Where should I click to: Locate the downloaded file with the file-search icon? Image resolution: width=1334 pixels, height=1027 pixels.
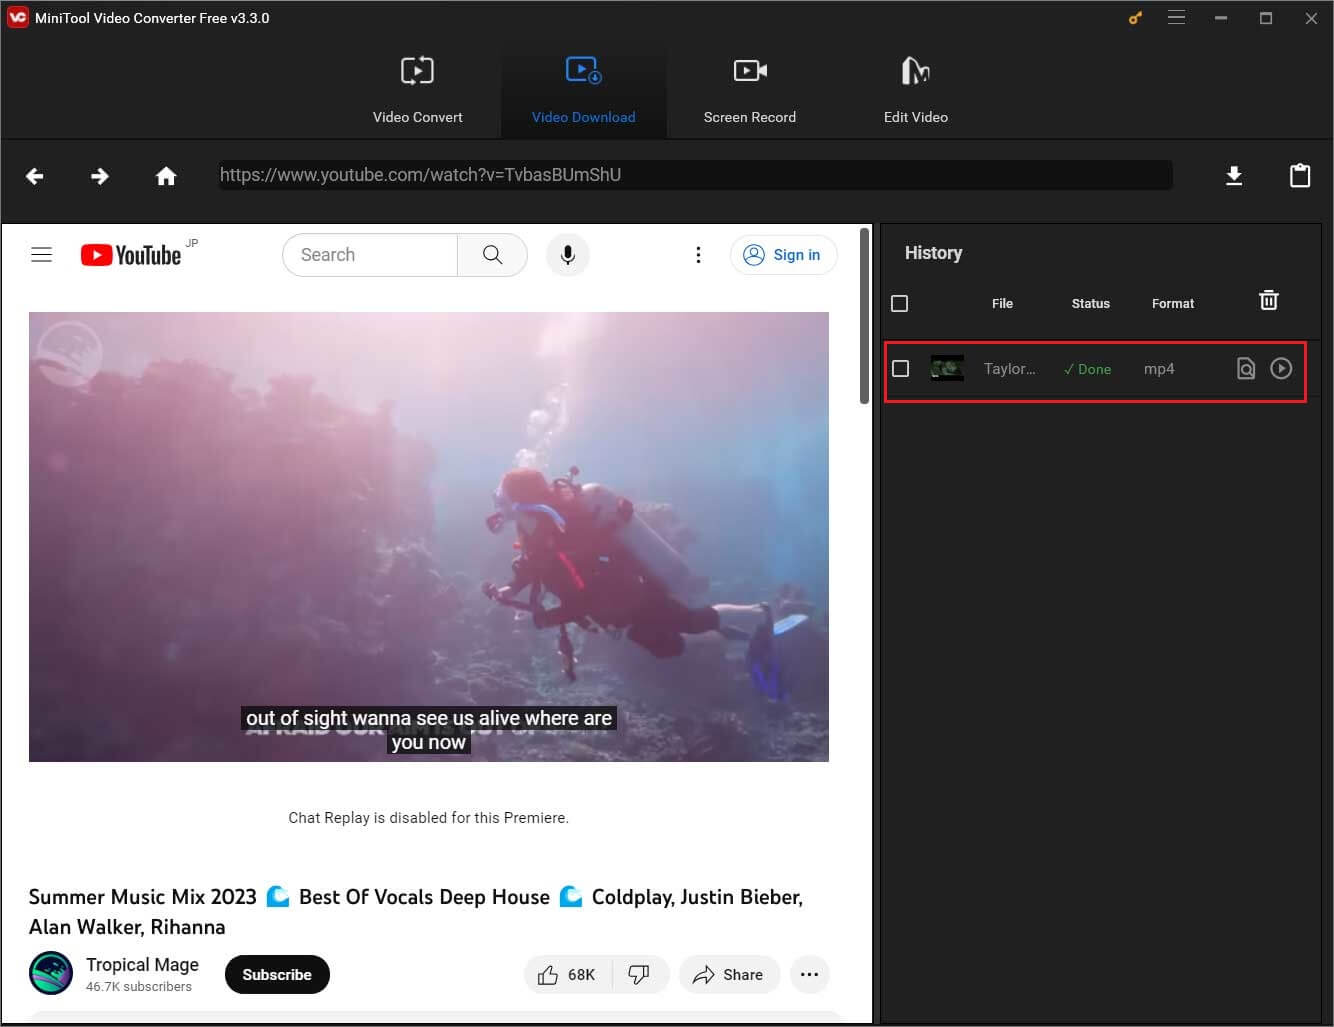[1246, 368]
